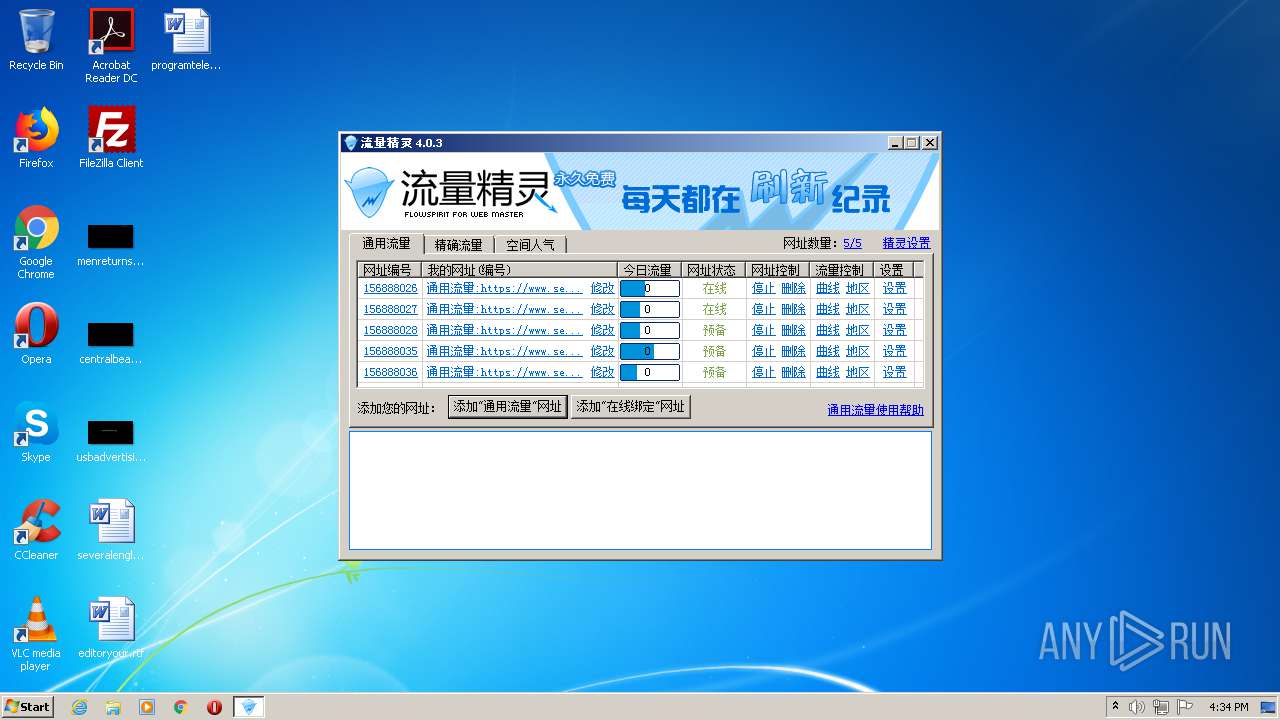Open the Opera desktop shortcut

tap(36, 334)
